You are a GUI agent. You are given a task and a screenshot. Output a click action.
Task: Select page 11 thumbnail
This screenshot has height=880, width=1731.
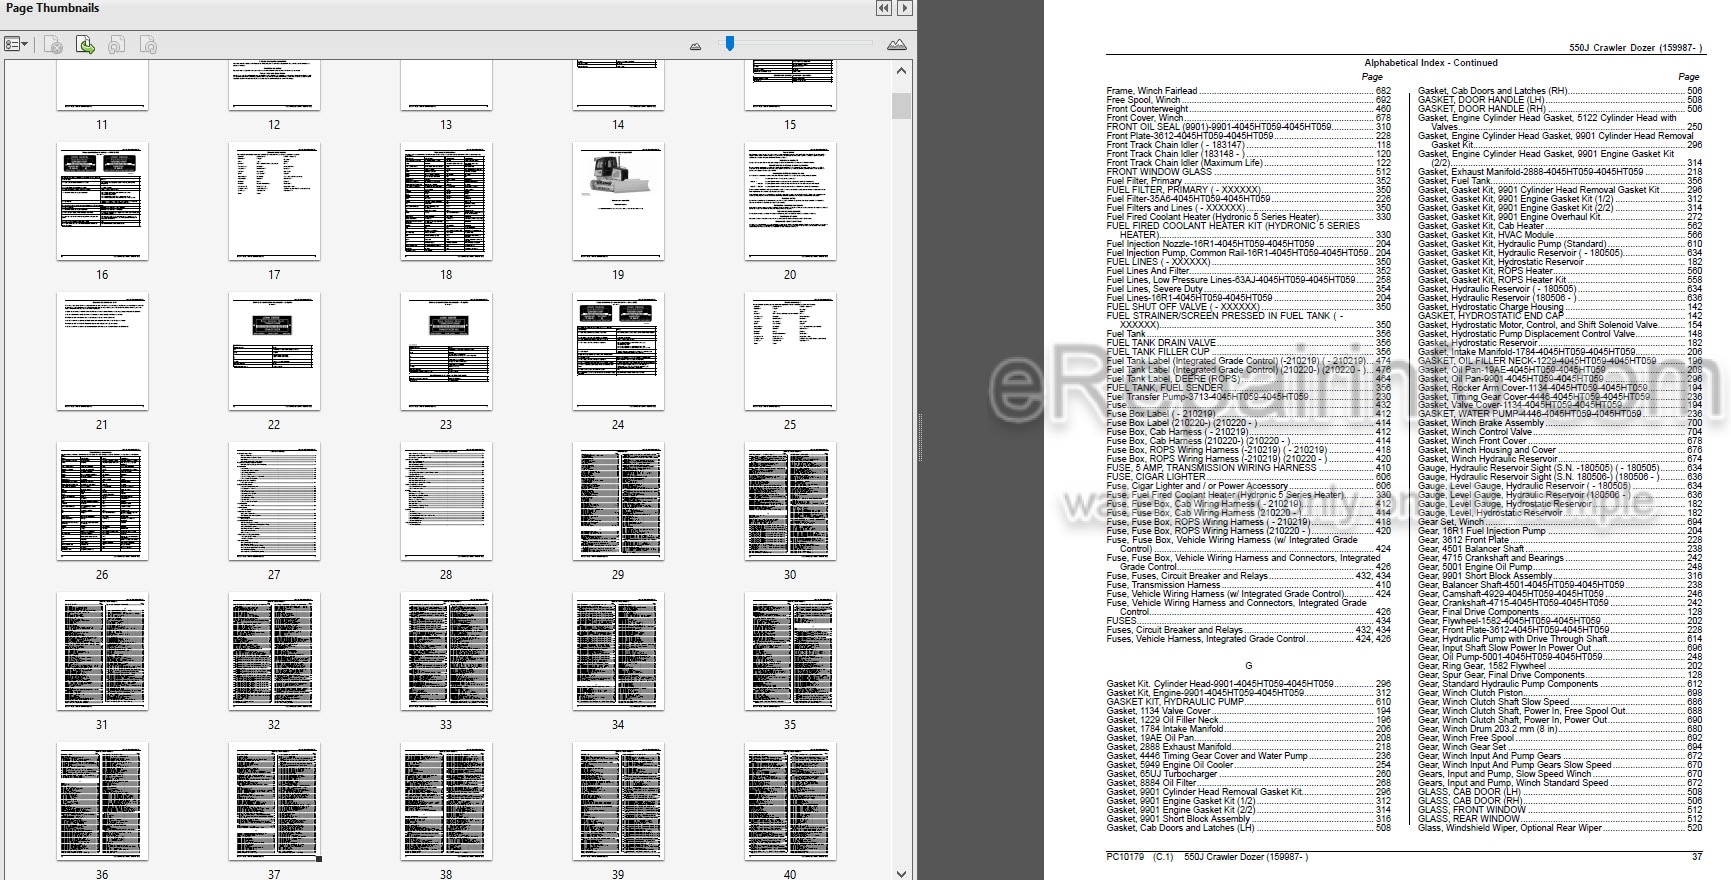[x=102, y=85]
